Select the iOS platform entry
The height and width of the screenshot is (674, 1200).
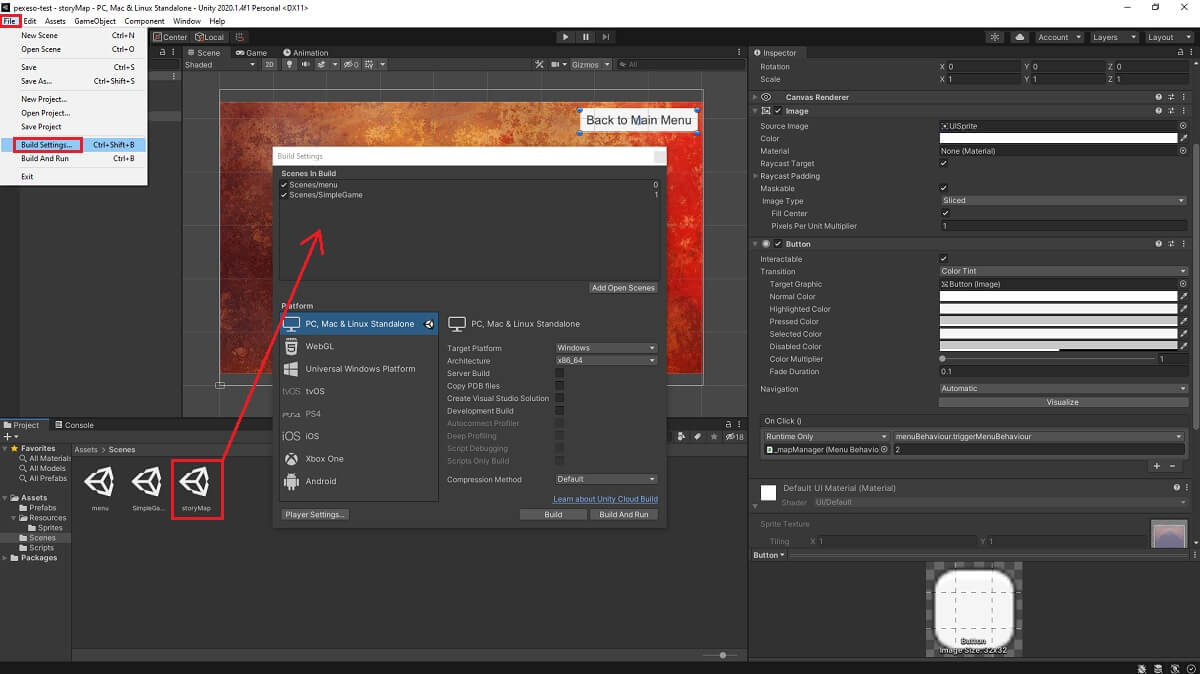tap(360, 436)
